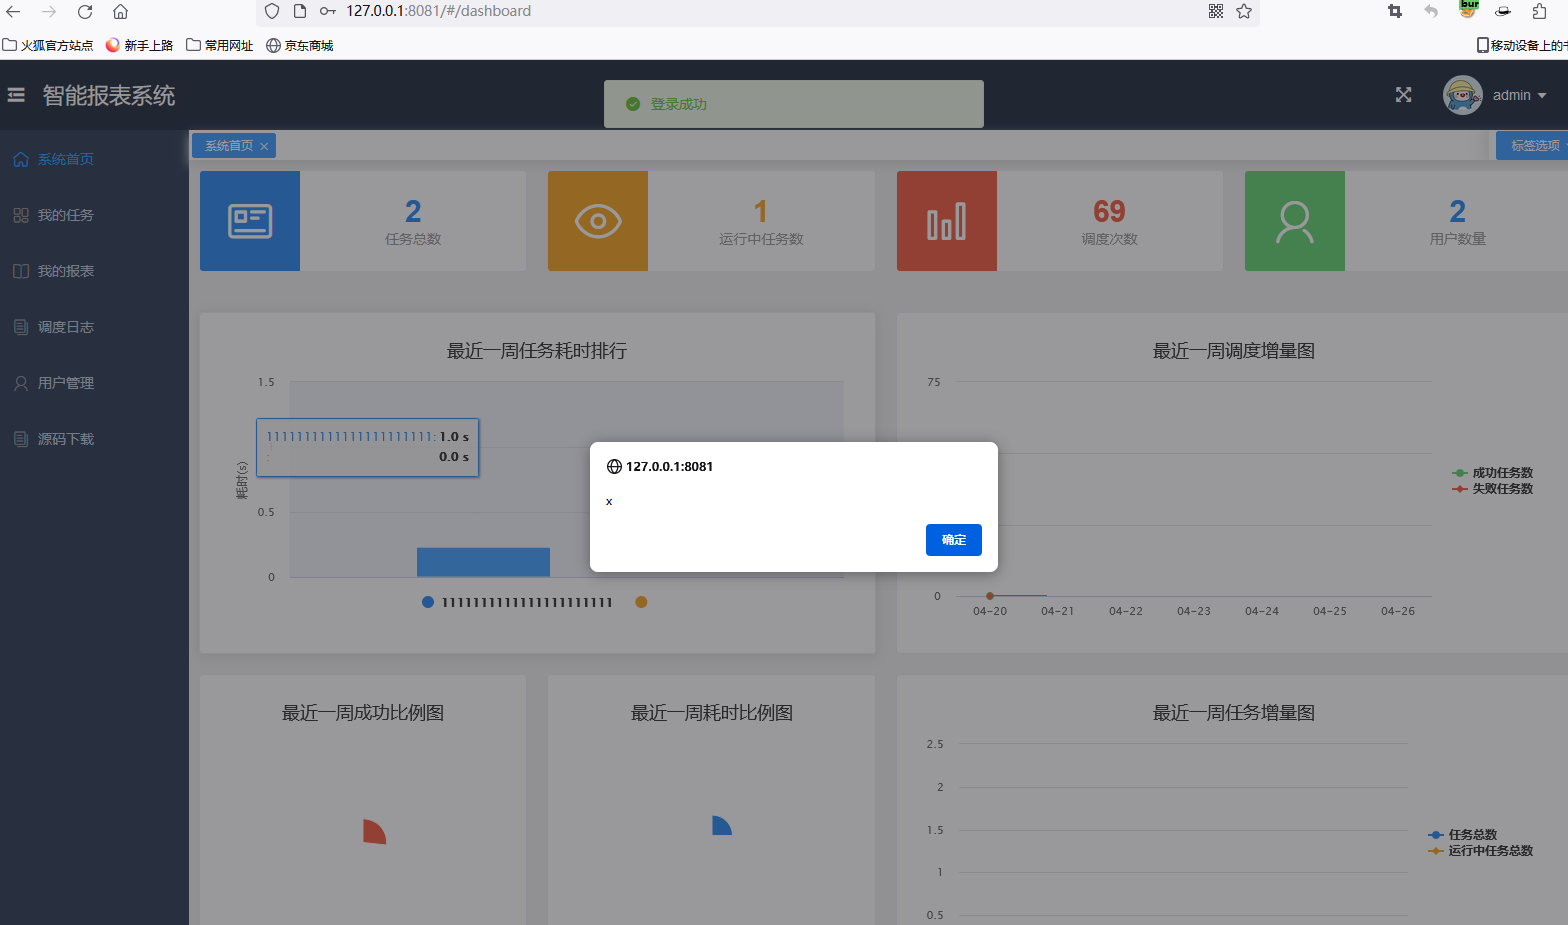Toggle the sidebar hamburger menu icon

click(16, 95)
